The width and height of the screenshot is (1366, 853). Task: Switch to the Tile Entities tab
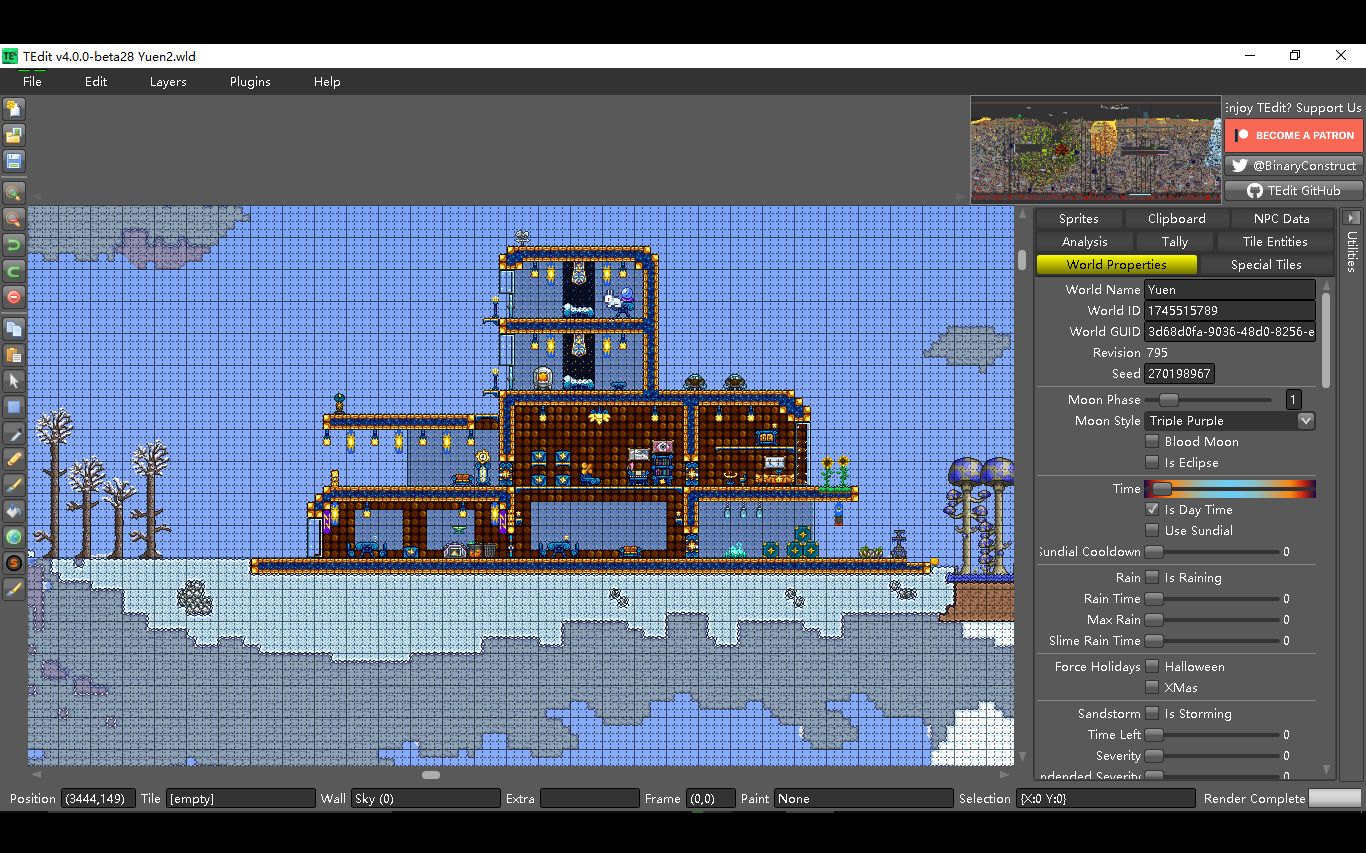coord(1275,241)
